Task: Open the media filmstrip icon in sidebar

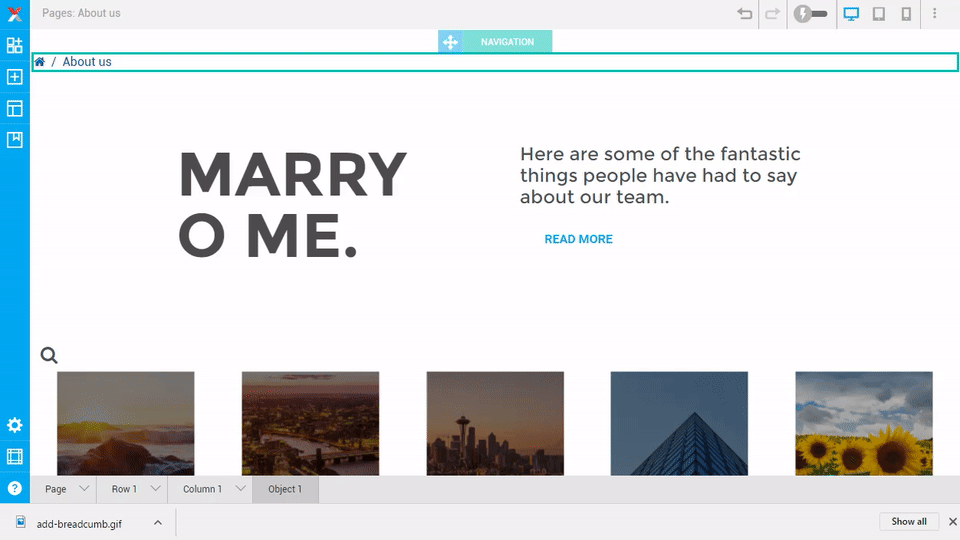Action: tap(15, 457)
